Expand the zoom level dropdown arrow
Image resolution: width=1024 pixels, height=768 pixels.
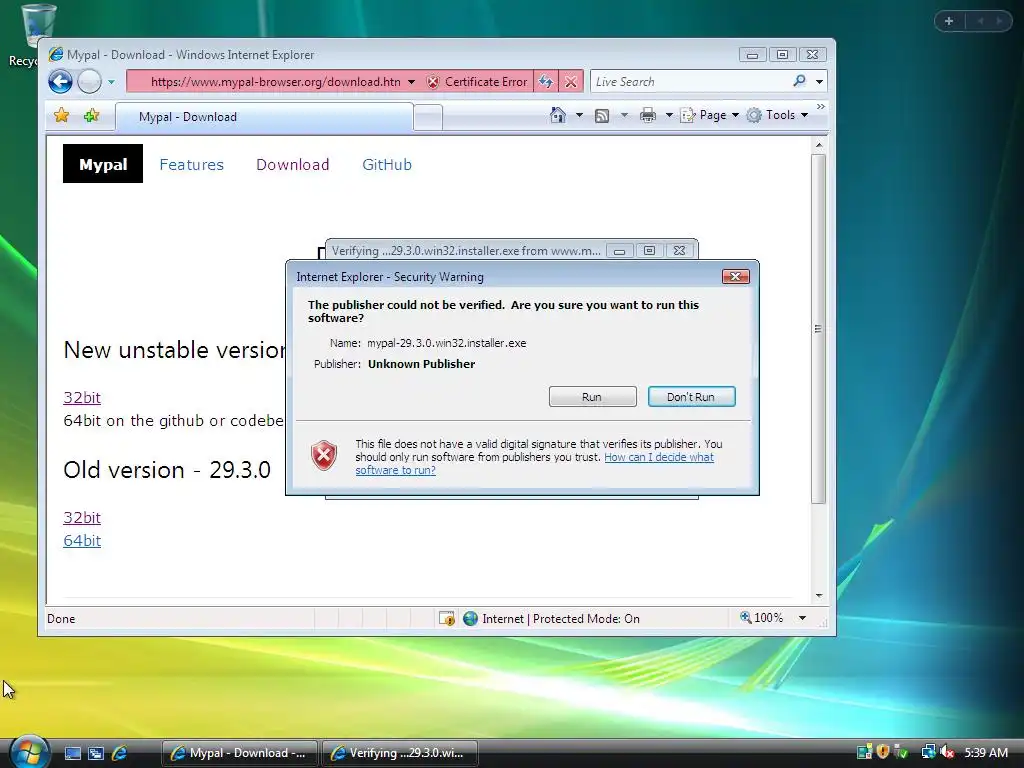point(802,618)
